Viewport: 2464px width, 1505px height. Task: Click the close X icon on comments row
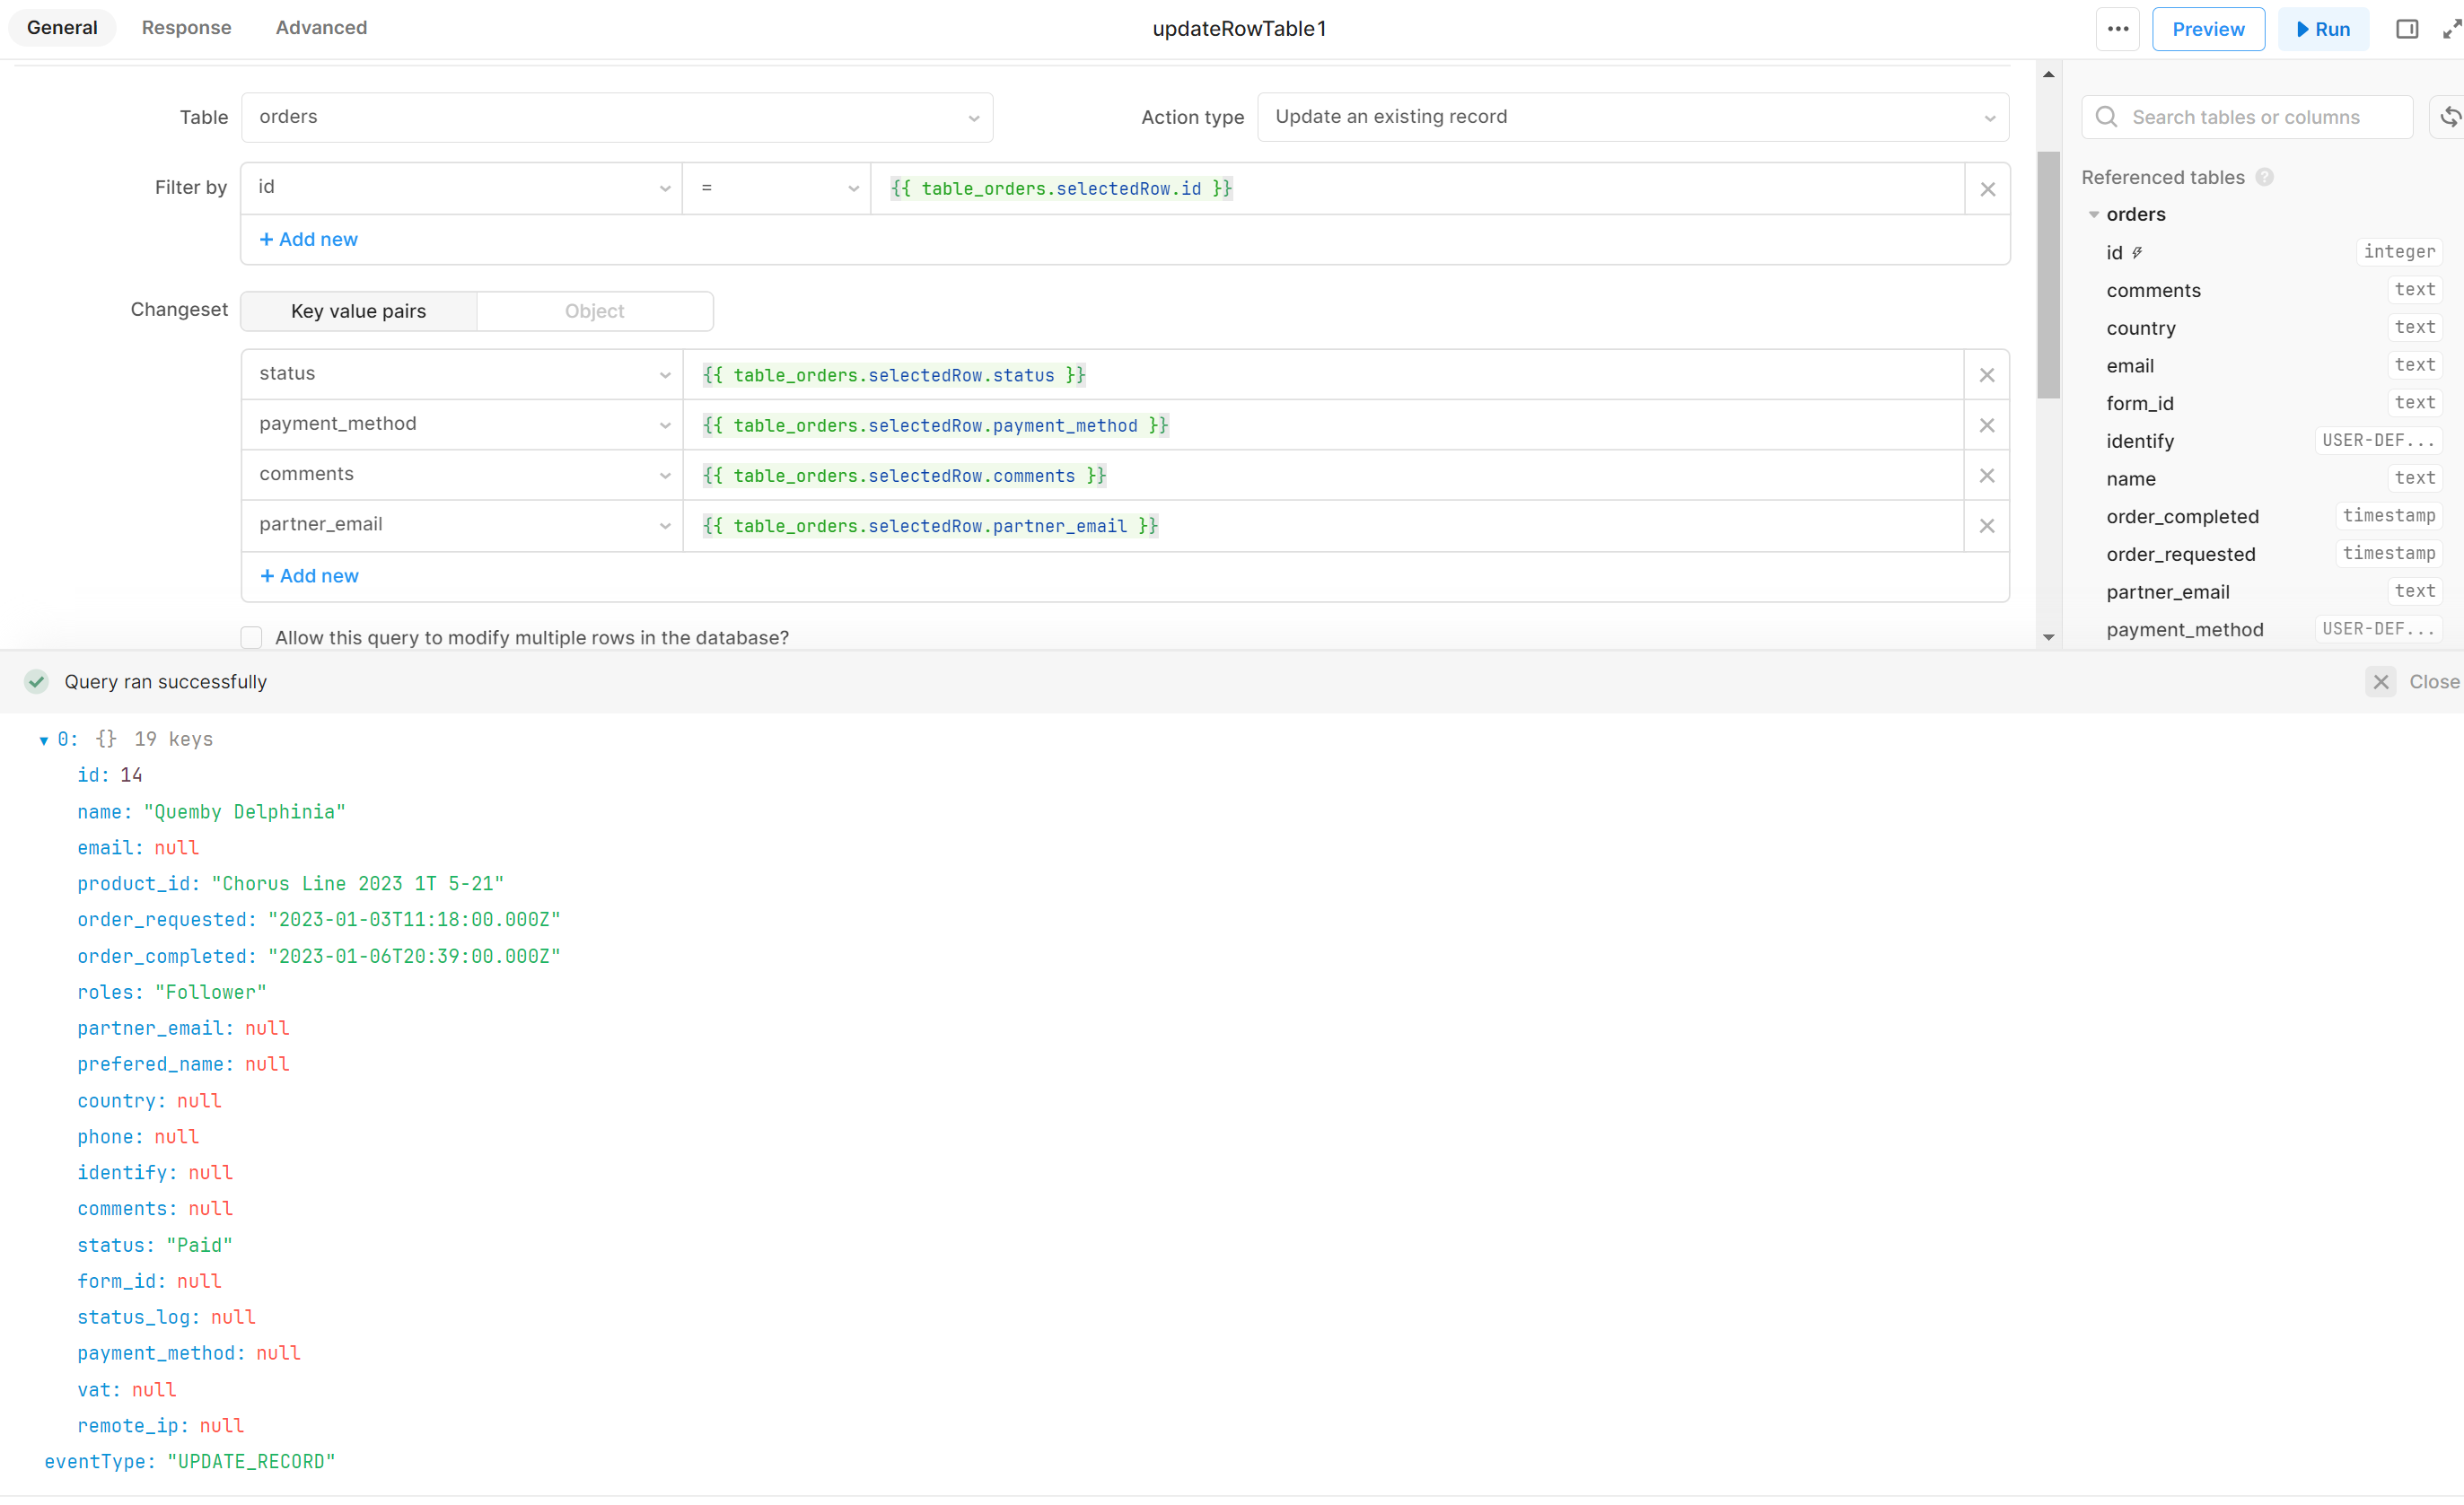point(1987,476)
